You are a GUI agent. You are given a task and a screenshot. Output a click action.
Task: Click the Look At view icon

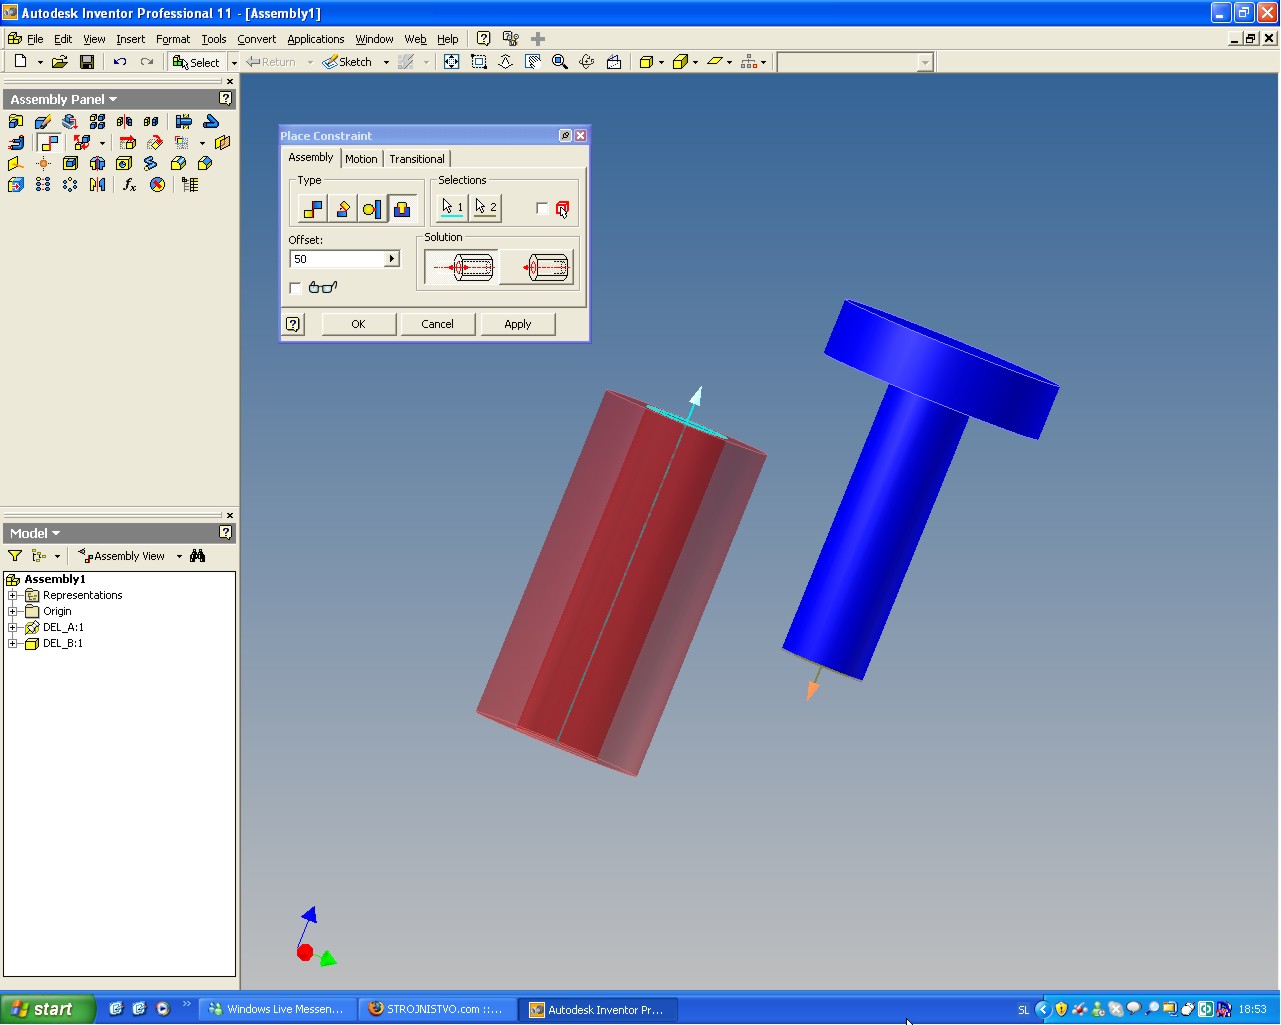[x=614, y=62]
